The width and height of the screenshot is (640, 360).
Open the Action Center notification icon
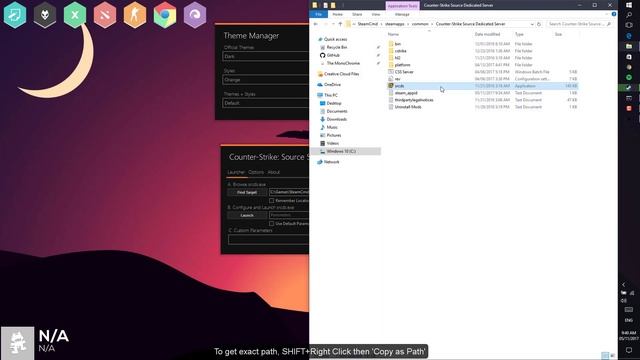[x=629, y=350]
